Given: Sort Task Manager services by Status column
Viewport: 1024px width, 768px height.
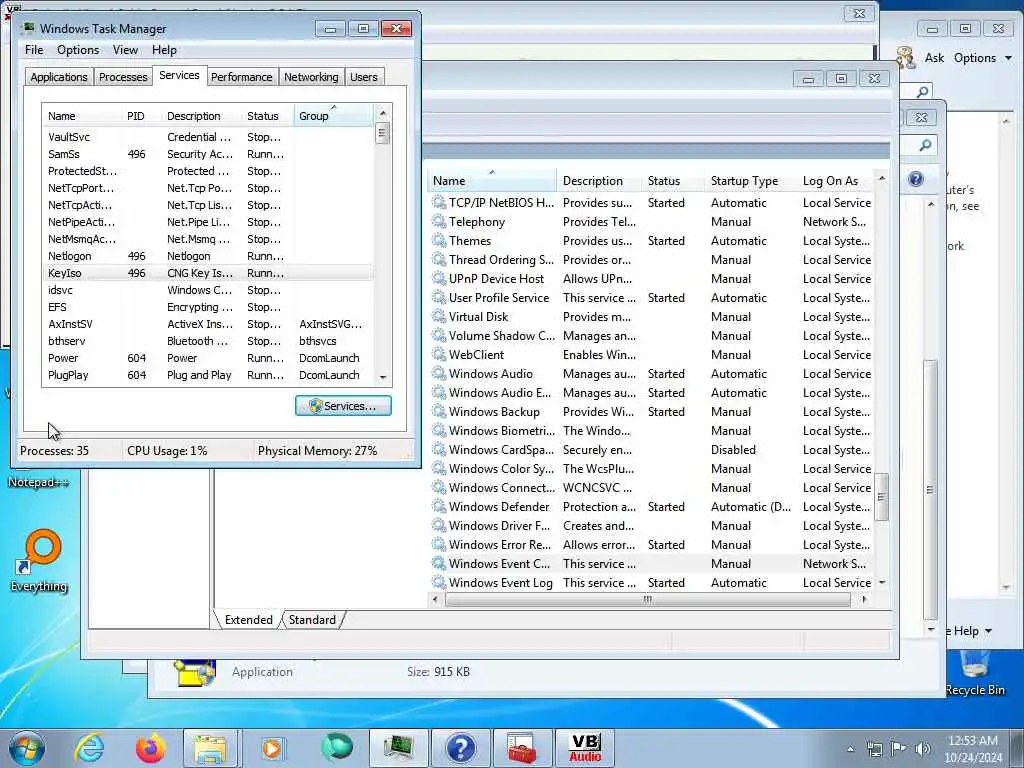Looking at the screenshot, I should coord(267,116).
